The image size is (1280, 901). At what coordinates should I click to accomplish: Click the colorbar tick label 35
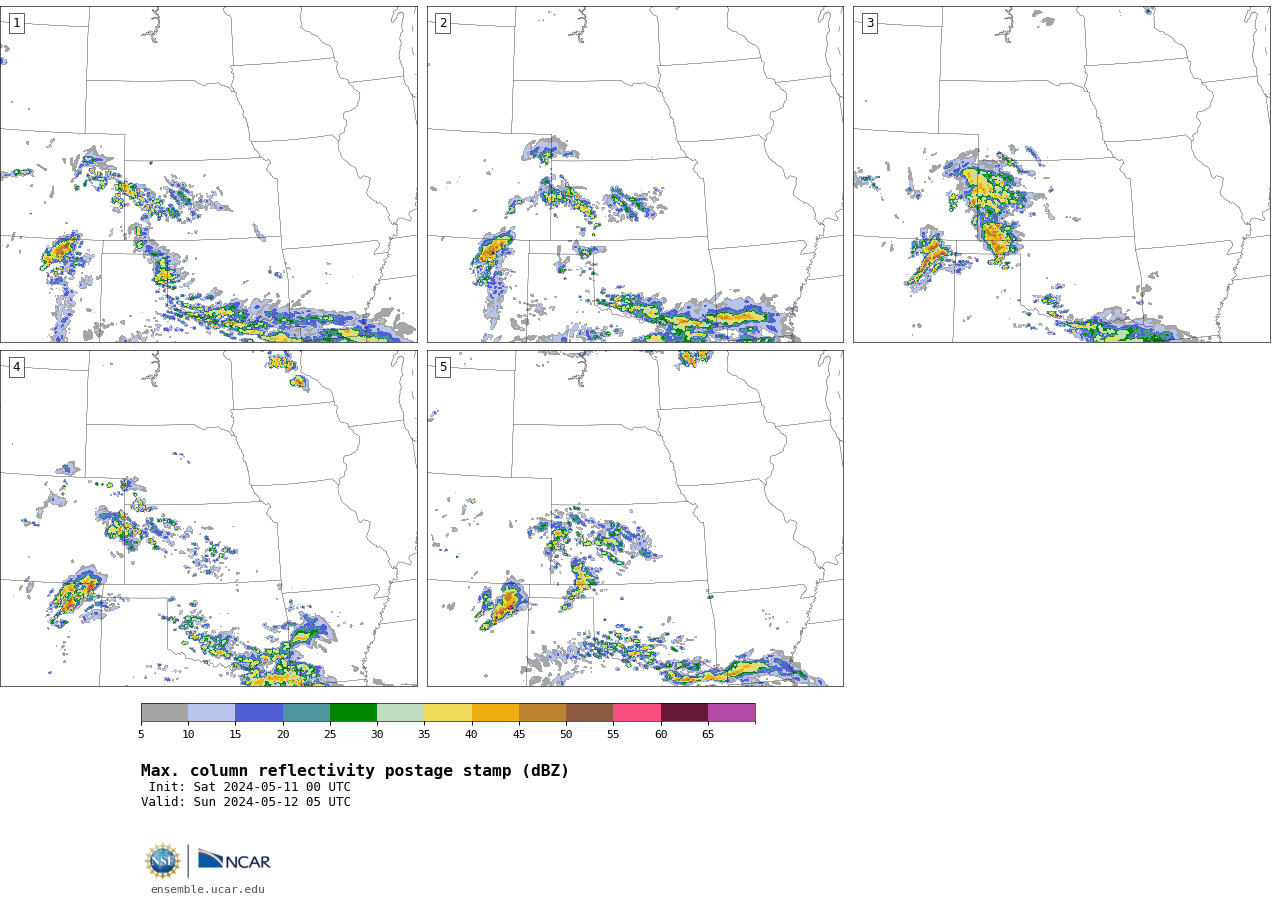[x=424, y=734]
